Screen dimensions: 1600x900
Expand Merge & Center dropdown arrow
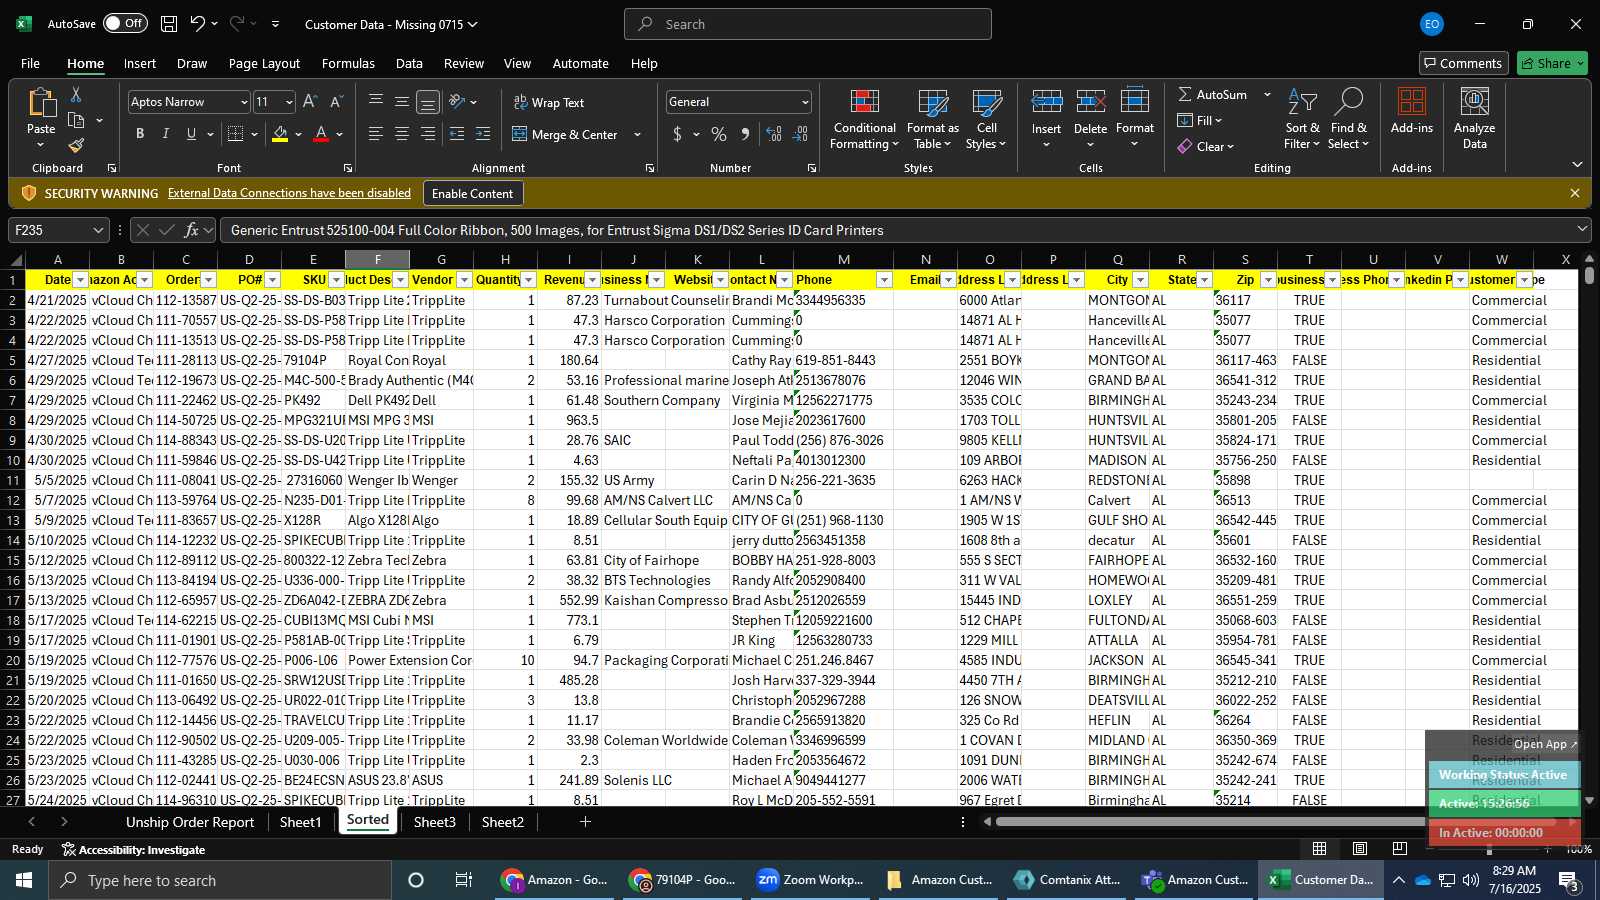pos(637,134)
